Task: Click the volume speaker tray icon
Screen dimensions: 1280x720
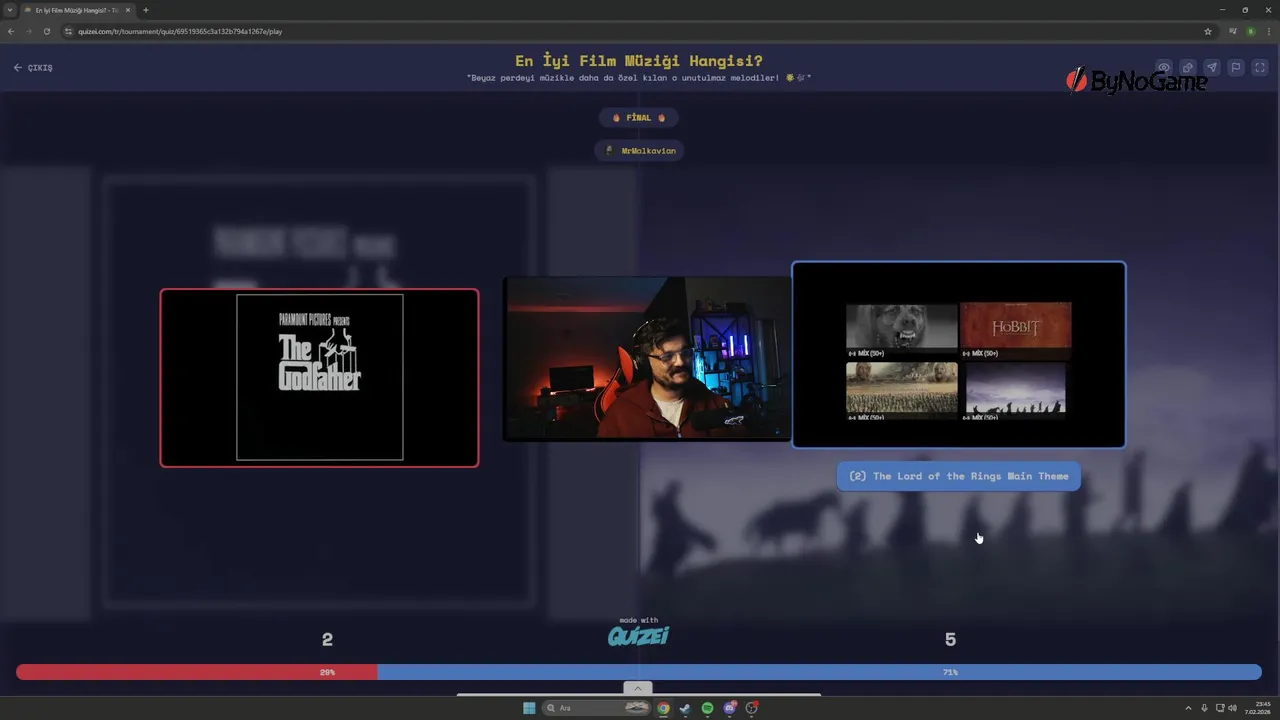Action: pyautogui.click(x=1232, y=708)
